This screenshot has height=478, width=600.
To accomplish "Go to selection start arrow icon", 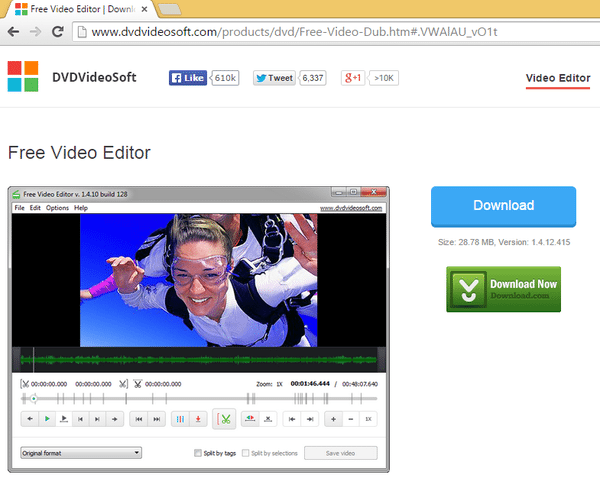I will tap(292, 419).
